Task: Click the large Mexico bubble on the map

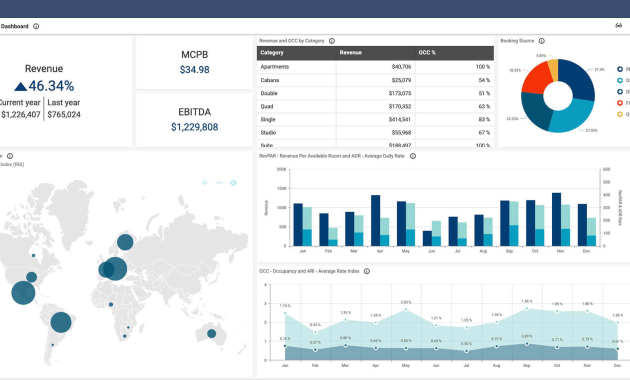Action: [23, 293]
